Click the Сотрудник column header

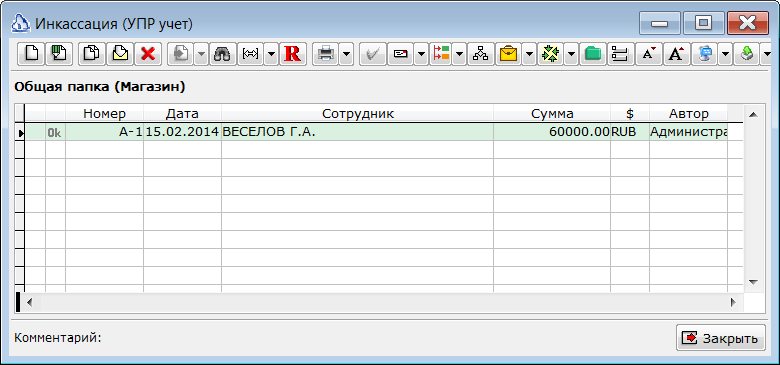tap(358, 113)
